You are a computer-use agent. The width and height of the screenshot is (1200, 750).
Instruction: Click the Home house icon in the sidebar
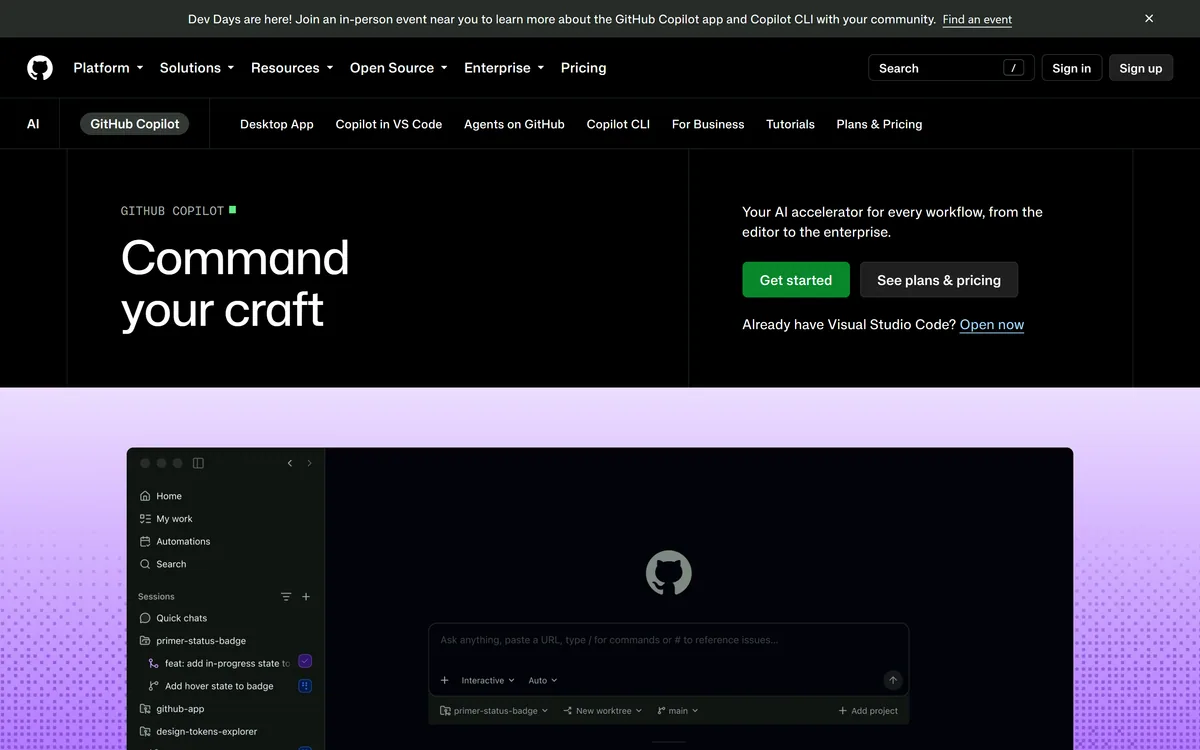145,496
